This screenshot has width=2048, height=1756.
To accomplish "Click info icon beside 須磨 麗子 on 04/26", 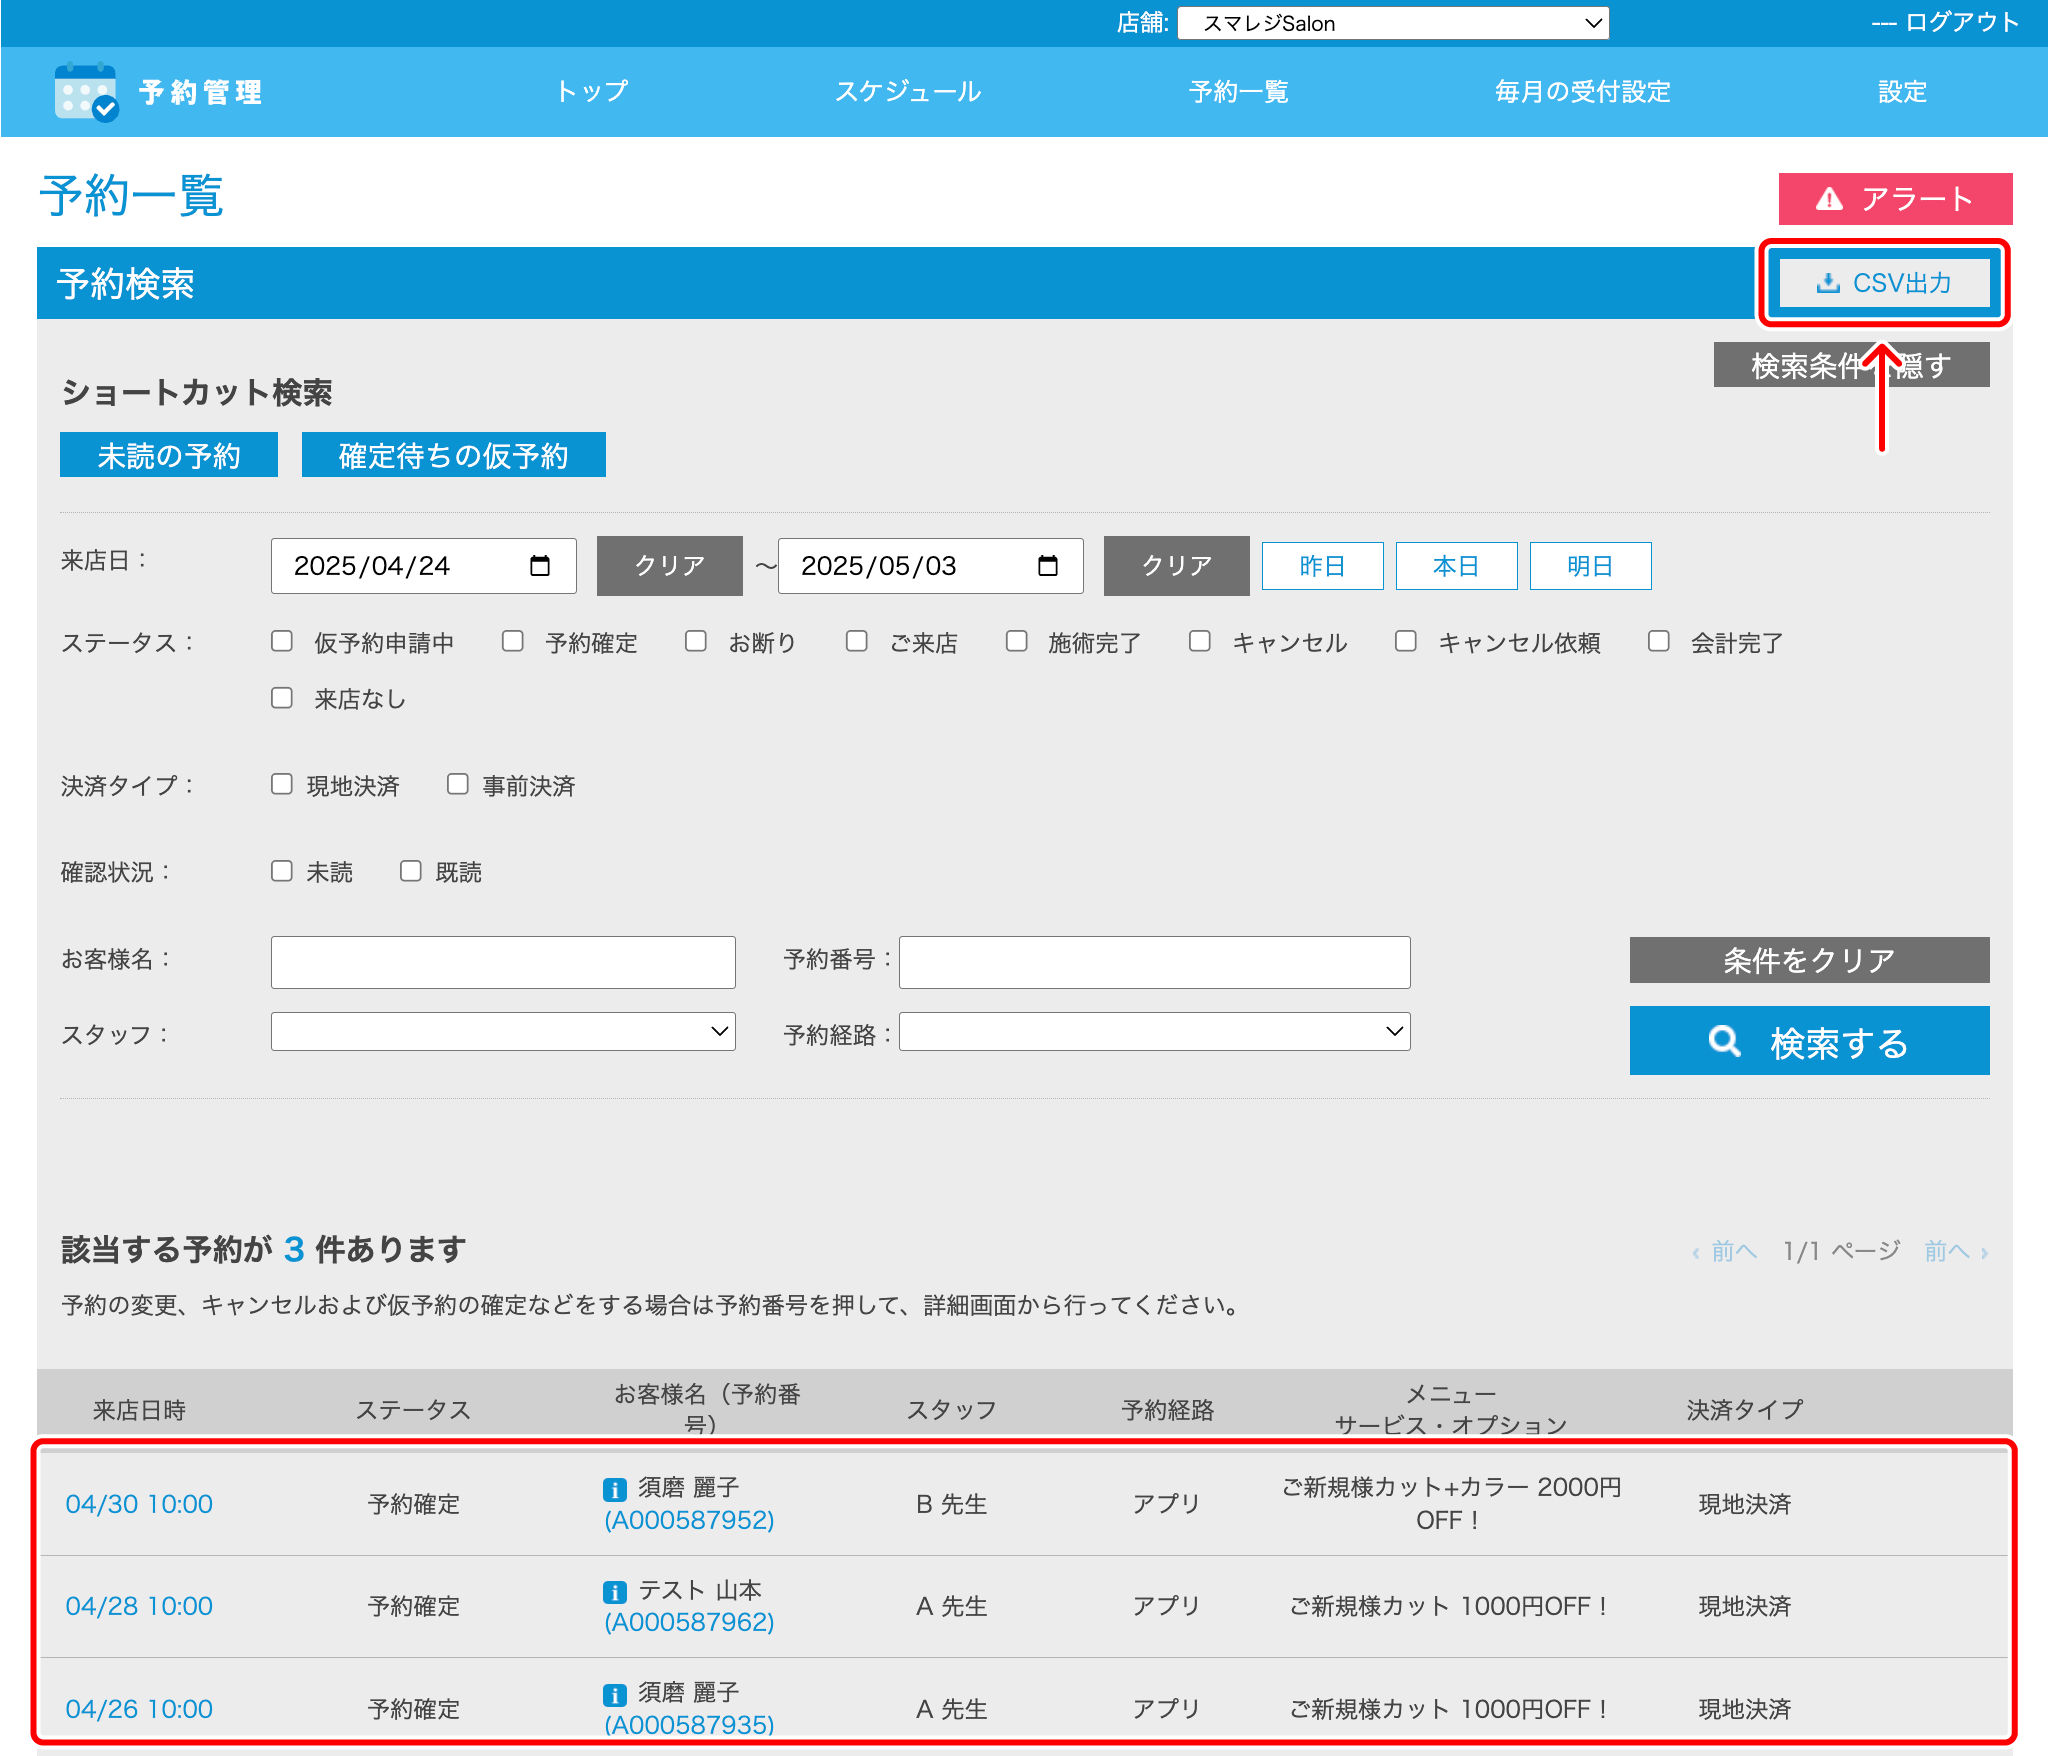I will coord(614,1694).
